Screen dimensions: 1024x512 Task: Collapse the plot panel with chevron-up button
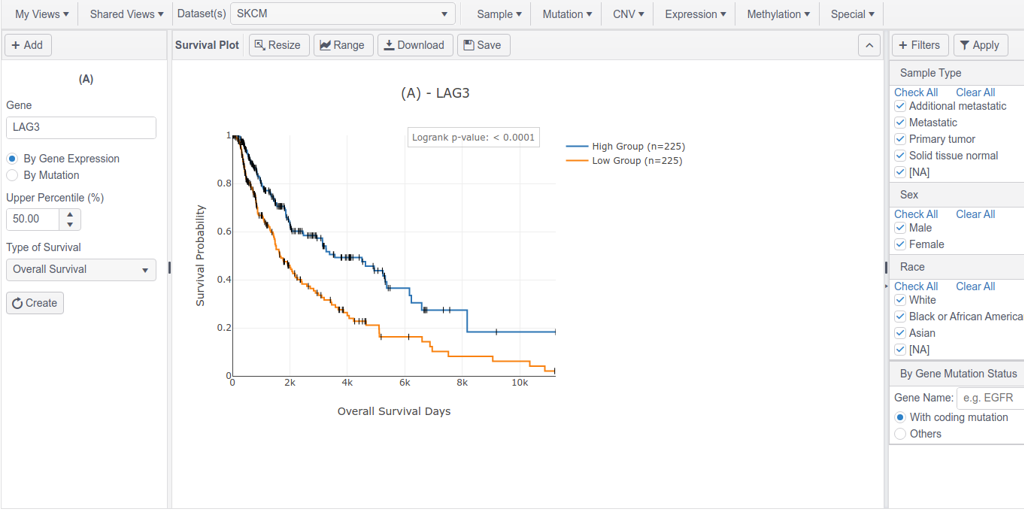pyautogui.click(x=869, y=45)
